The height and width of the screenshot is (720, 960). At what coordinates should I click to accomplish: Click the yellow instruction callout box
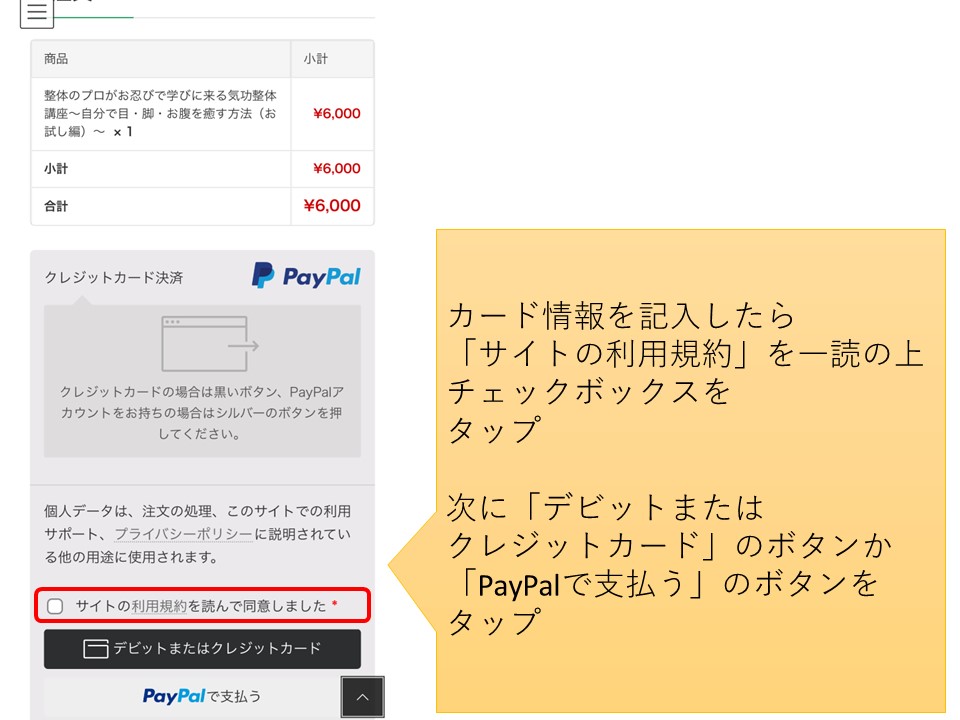[x=691, y=471]
